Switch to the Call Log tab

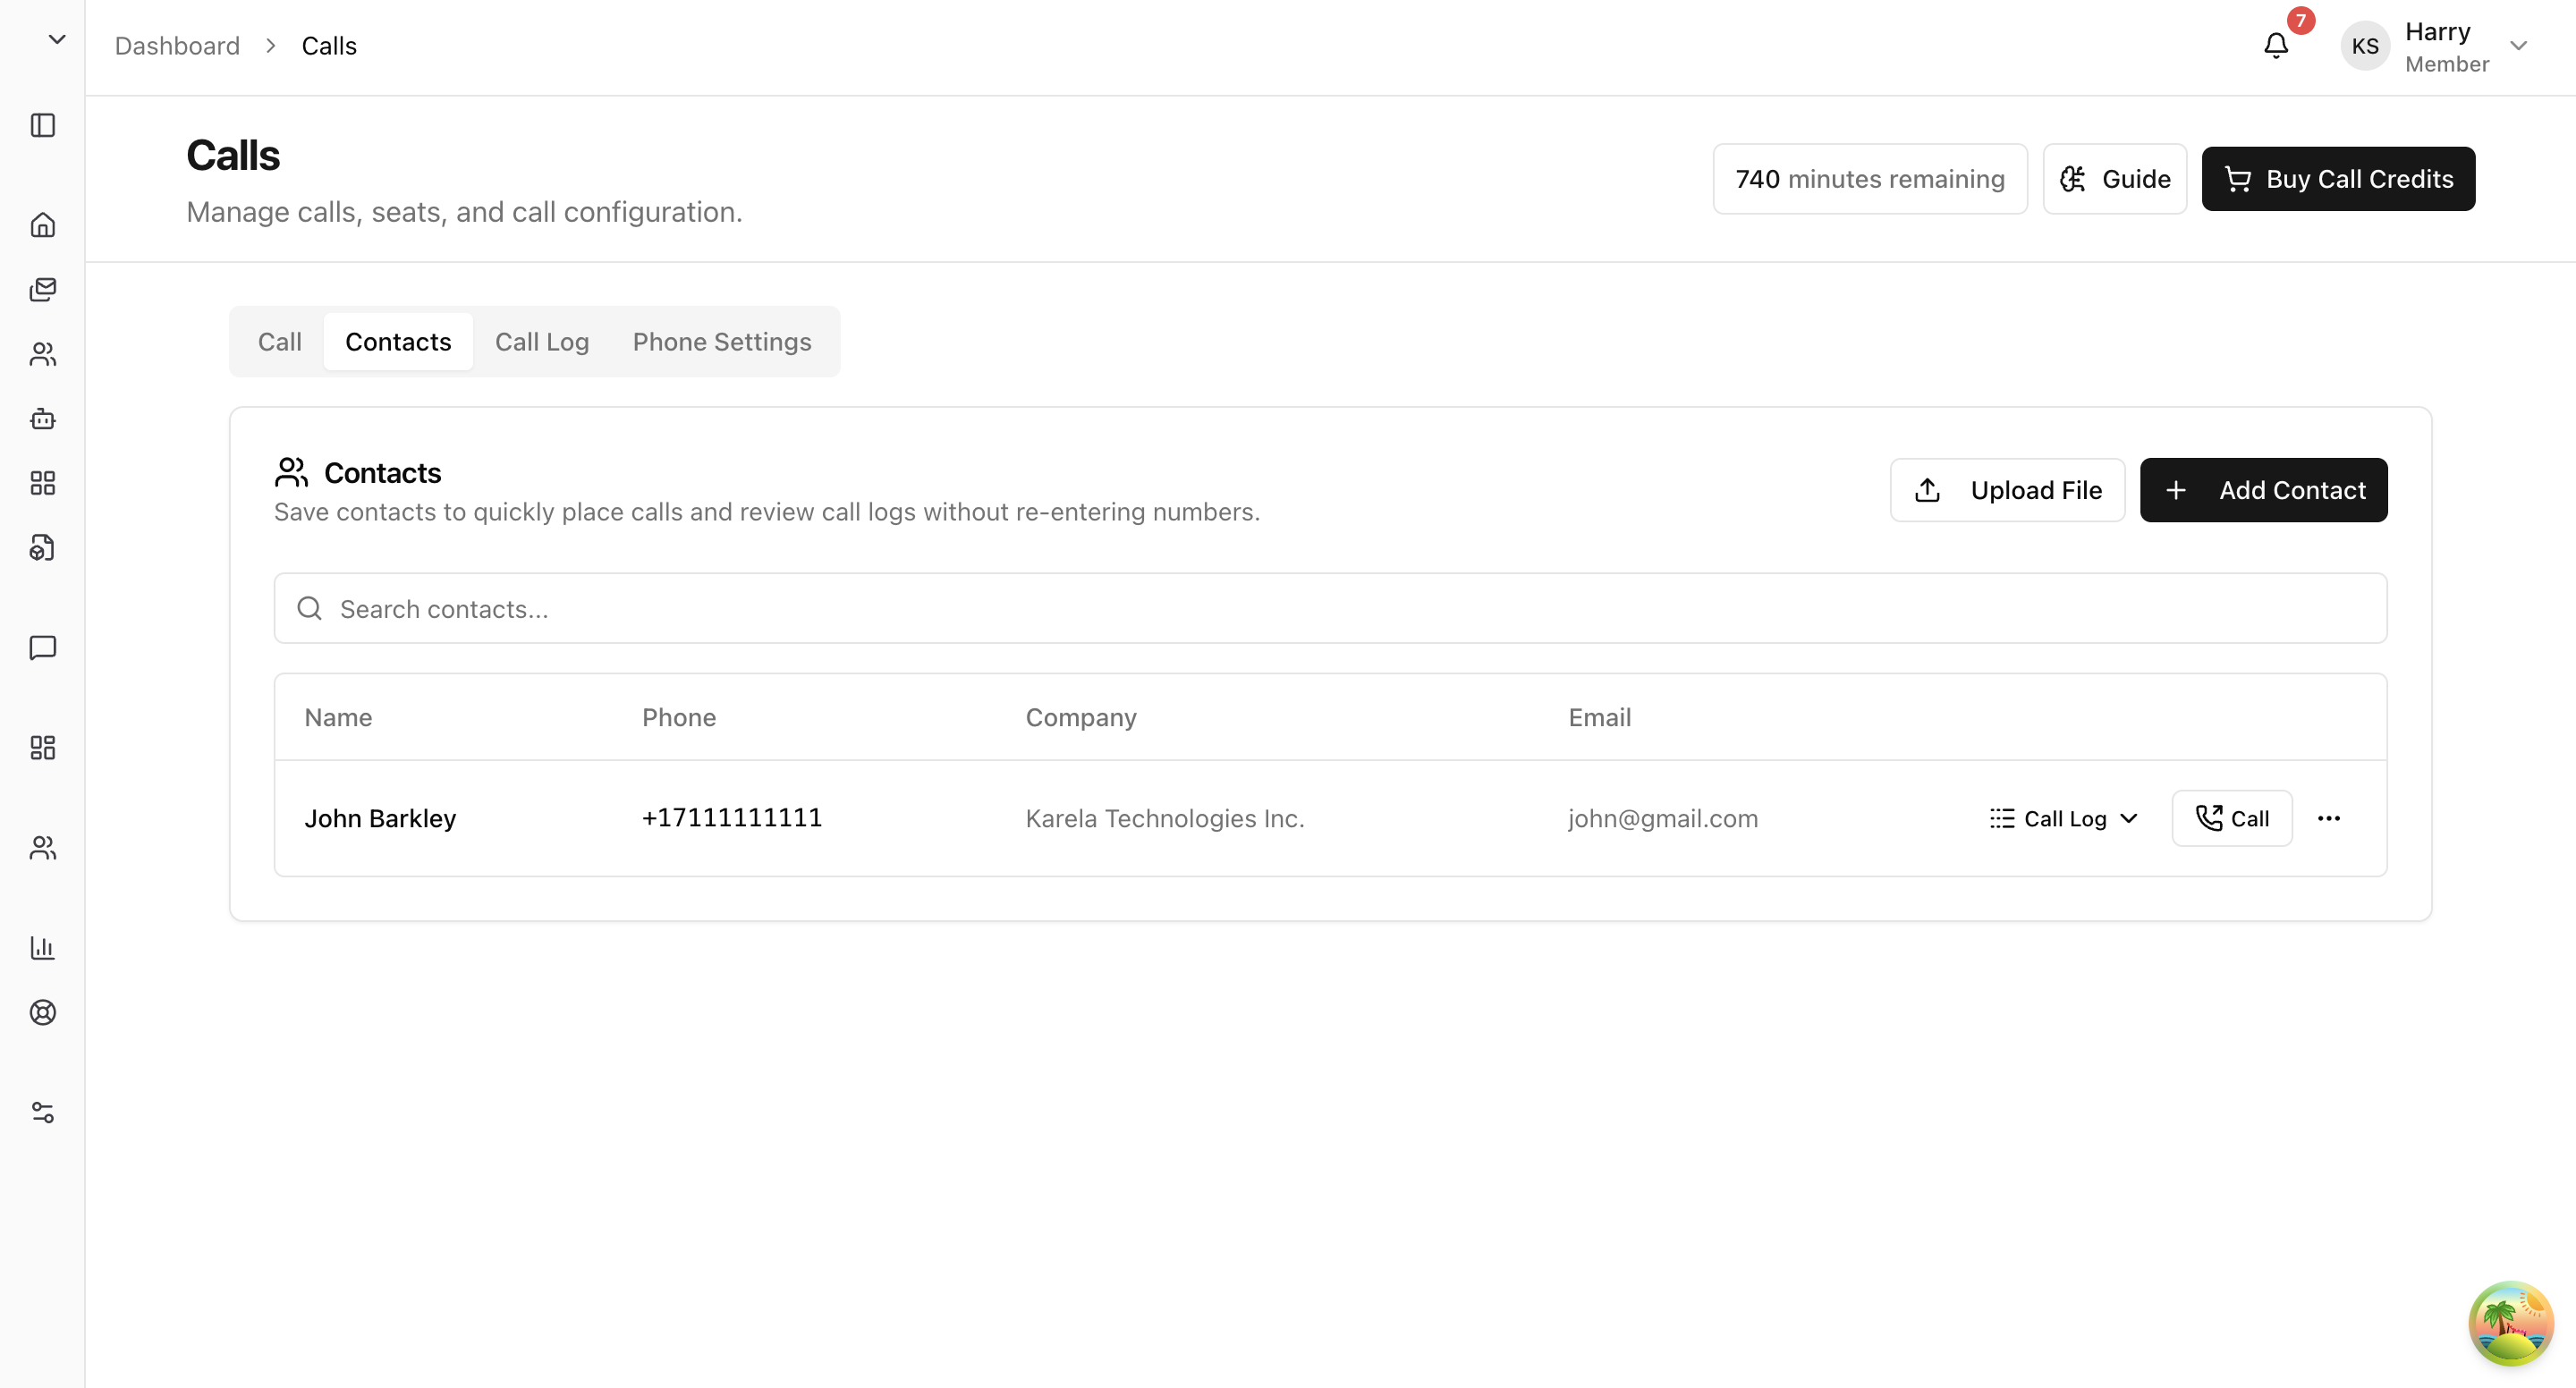[x=542, y=342]
